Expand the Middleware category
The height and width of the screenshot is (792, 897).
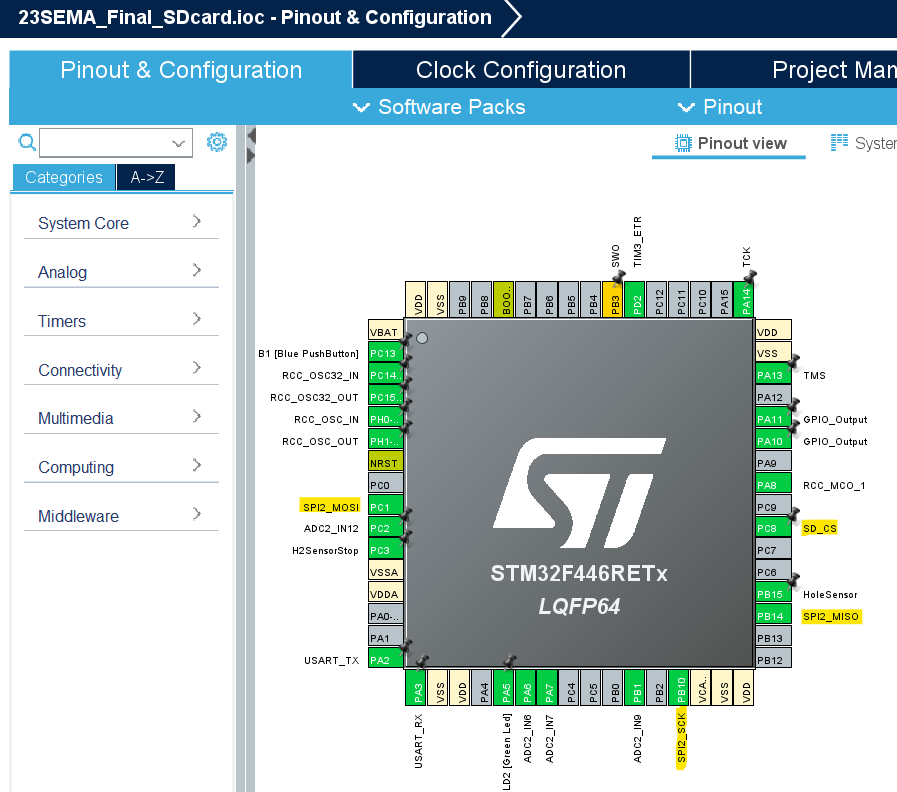click(121, 516)
